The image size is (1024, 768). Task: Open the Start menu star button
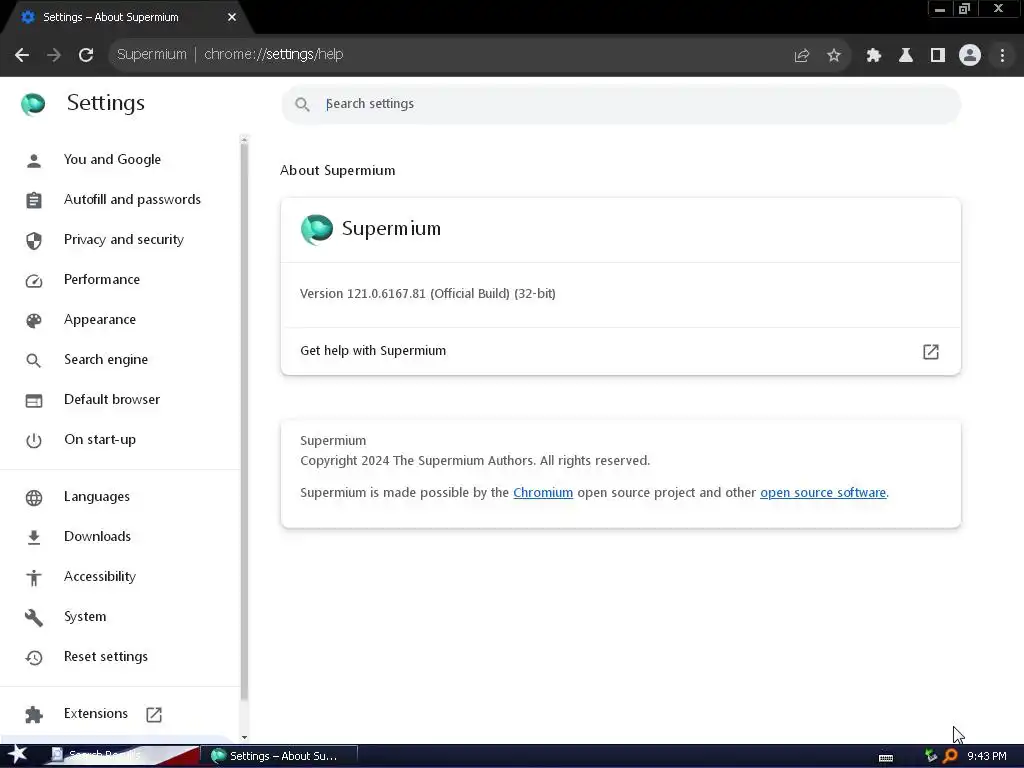[17, 754]
